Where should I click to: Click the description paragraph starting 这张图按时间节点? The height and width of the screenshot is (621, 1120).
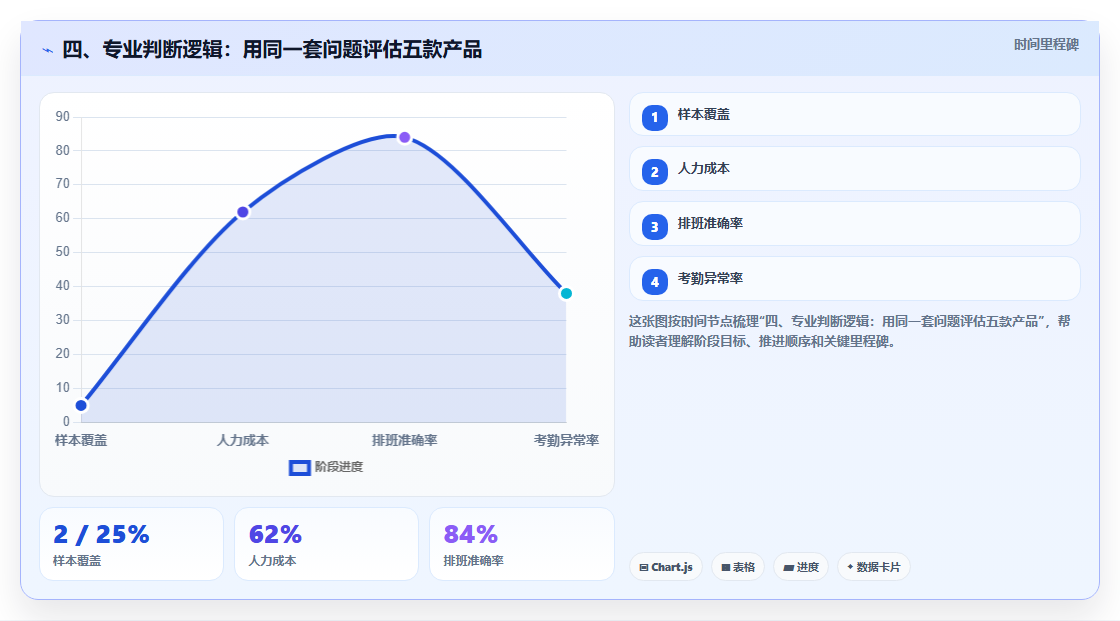[849, 332]
